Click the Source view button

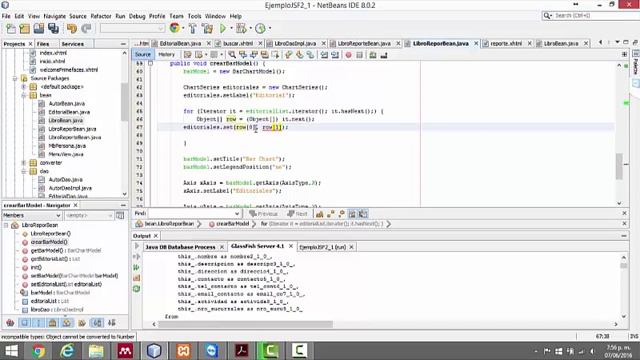[x=143, y=55]
